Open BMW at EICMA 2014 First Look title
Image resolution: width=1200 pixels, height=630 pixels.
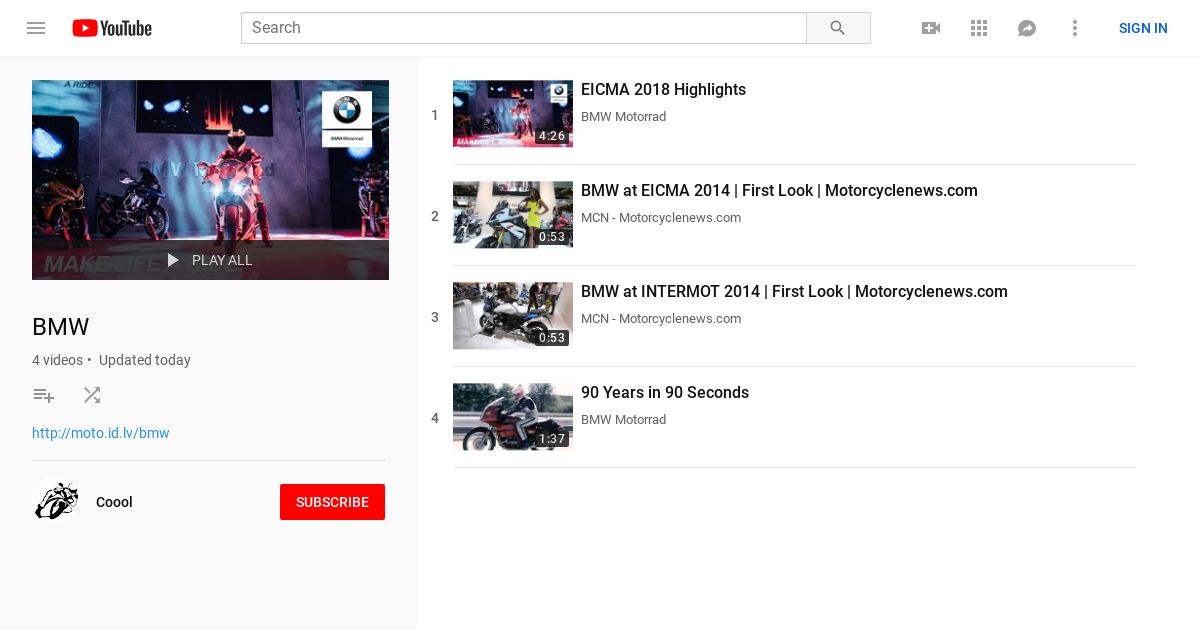[779, 191]
